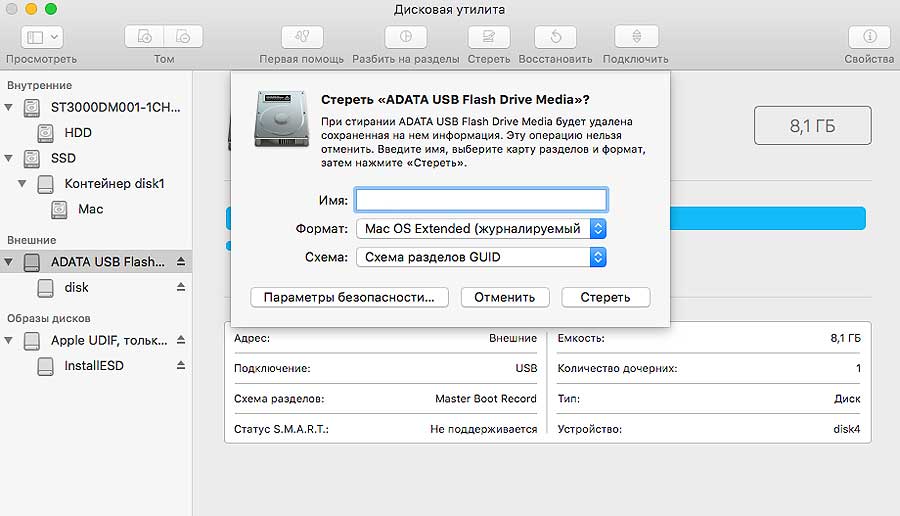Click the Erase (Стереть) dialog button
This screenshot has height=516, width=900.
click(606, 297)
